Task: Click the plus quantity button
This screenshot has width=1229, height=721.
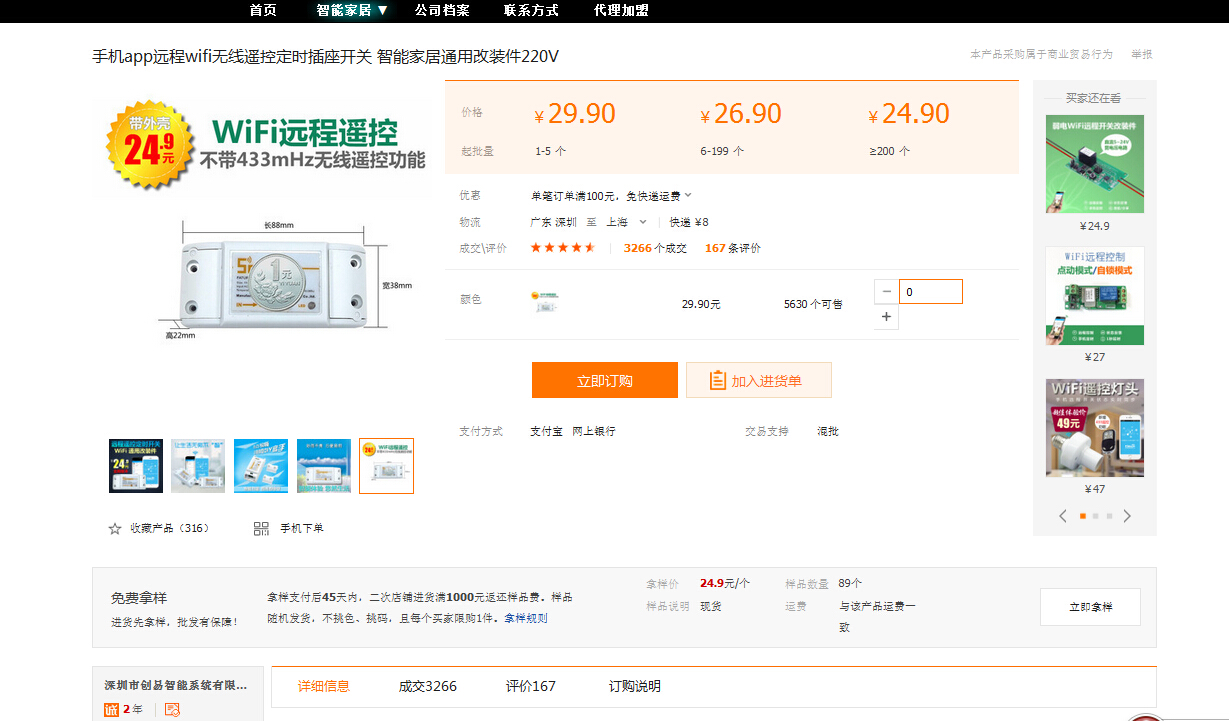Action: pyautogui.click(x=886, y=317)
